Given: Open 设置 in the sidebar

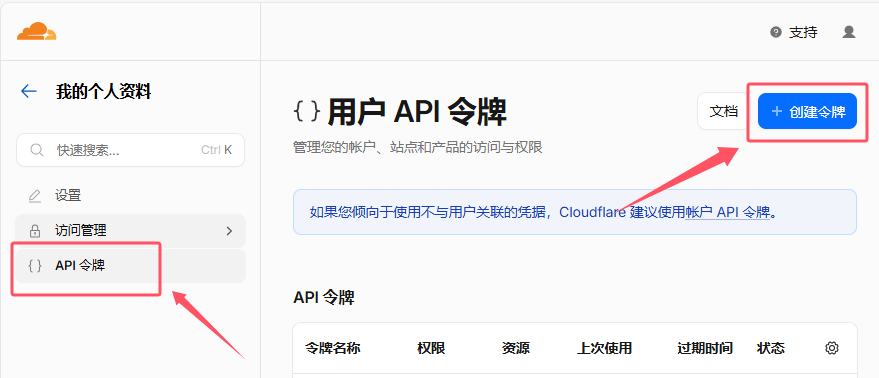Looking at the screenshot, I should (130, 196).
